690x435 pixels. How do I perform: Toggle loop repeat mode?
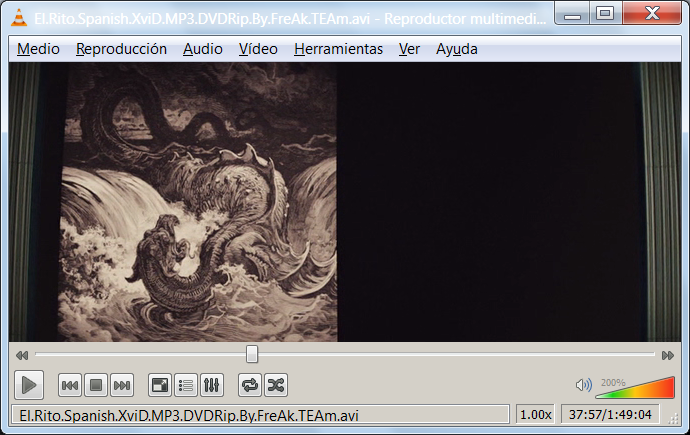pyautogui.click(x=250, y=386)
